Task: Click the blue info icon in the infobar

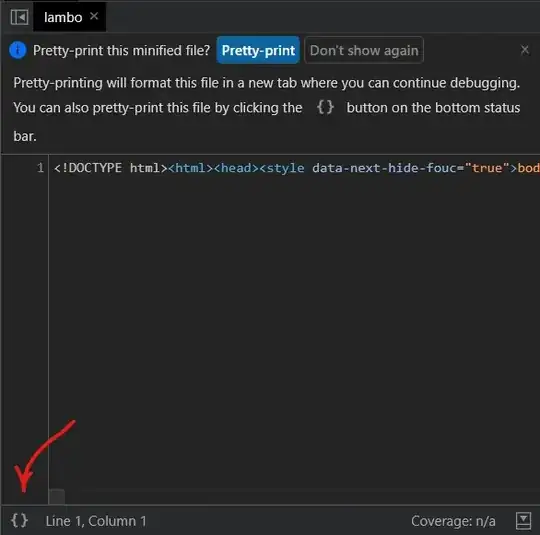Action: 18,50
